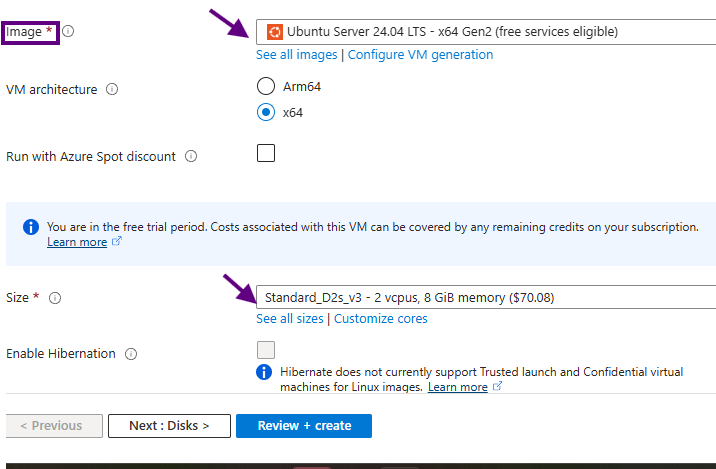Click the info icon next to Image
The width and height of the screenshot is (716, 469).
coord(68,31)
